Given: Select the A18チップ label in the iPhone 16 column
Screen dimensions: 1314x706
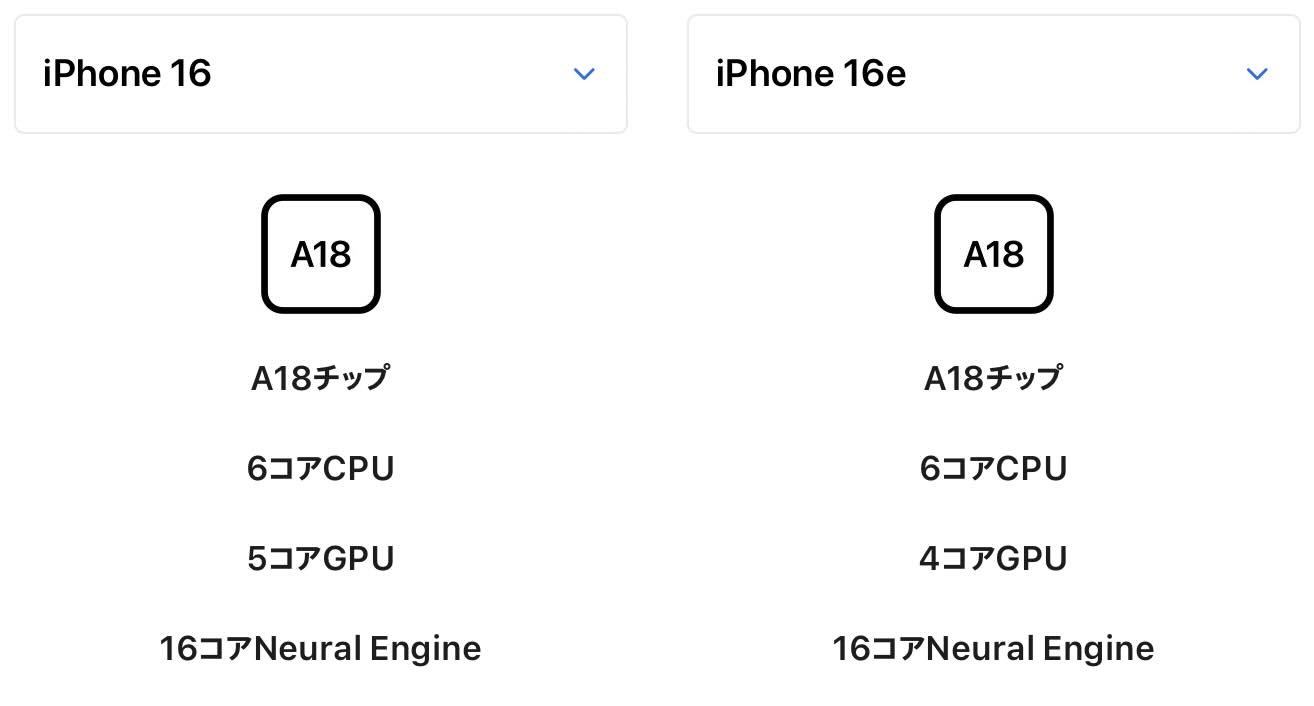Looking at the screenshot, I should pos(320,378).
